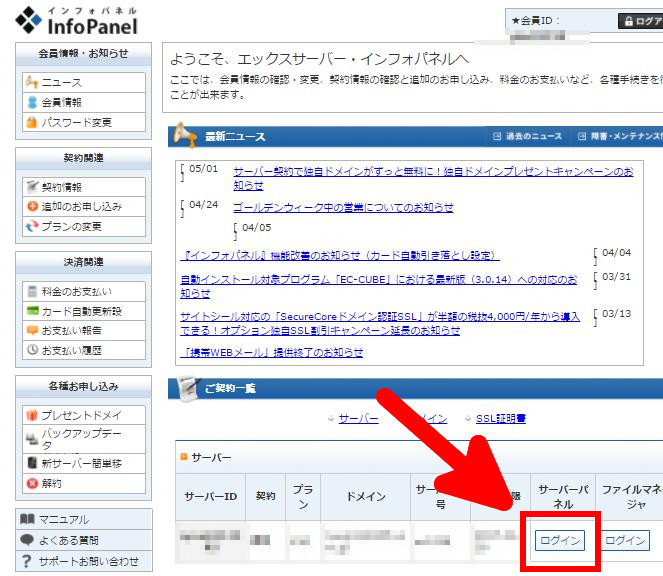Open カード自動更新設定 page

pos(84,311)
